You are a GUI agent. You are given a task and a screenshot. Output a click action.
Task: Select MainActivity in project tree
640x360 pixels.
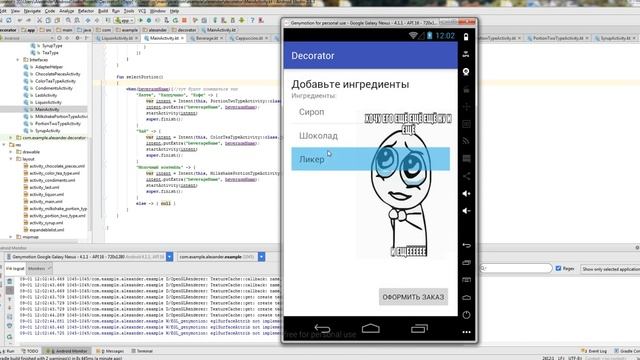(47, 109)
